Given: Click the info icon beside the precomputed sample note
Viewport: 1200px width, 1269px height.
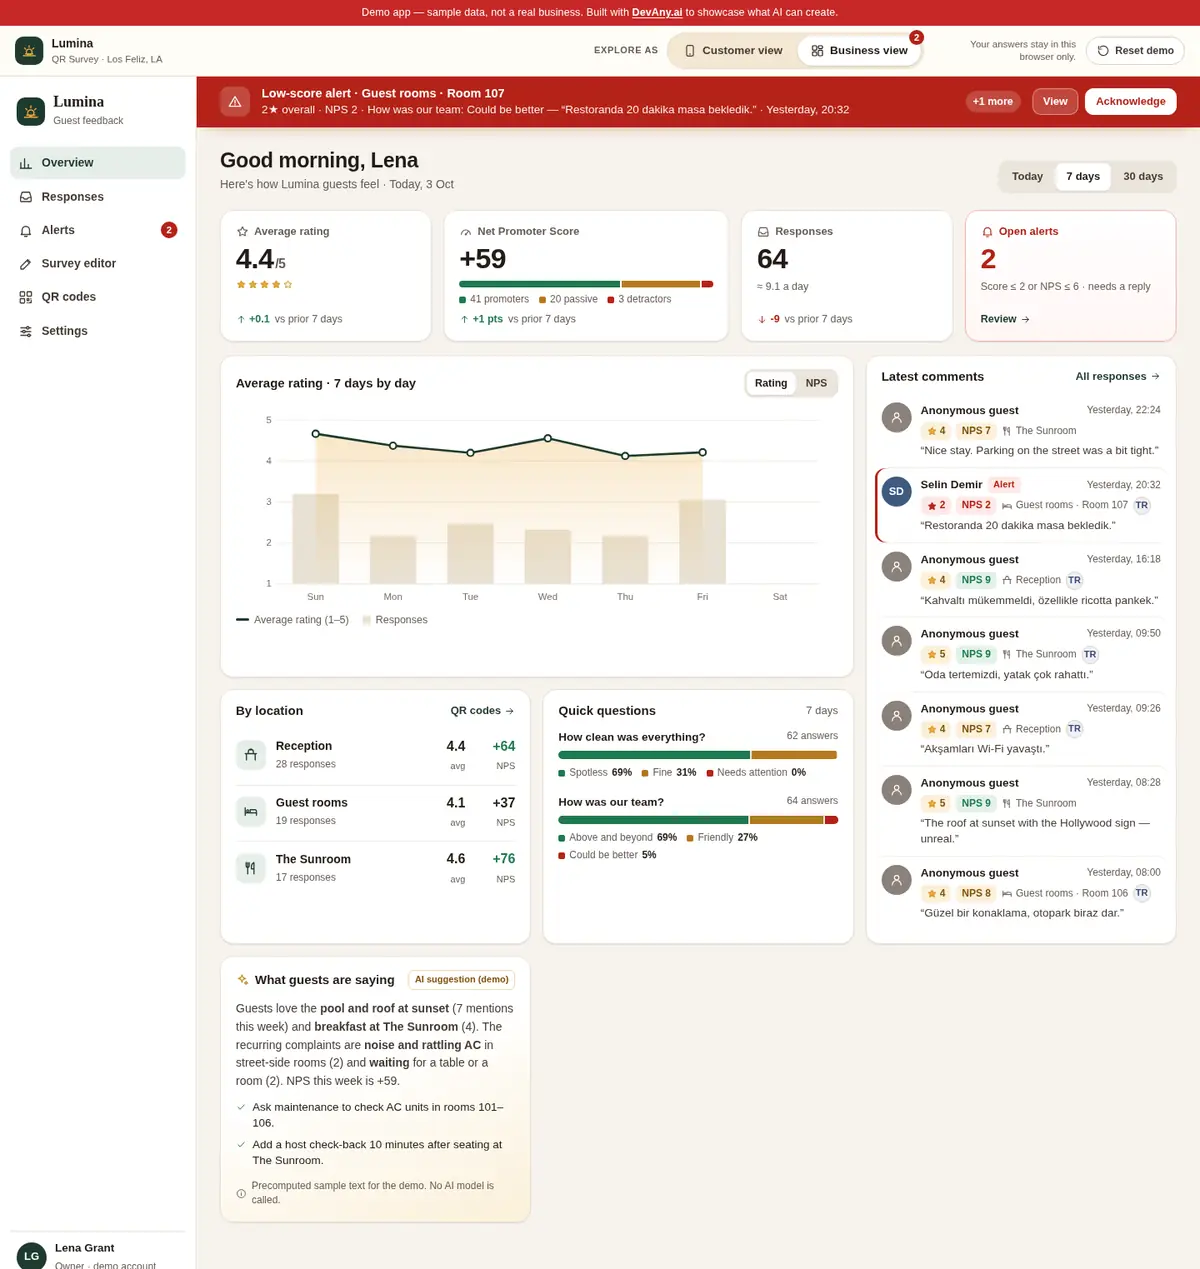Looking at the screenshot, I should [241, 1193].
